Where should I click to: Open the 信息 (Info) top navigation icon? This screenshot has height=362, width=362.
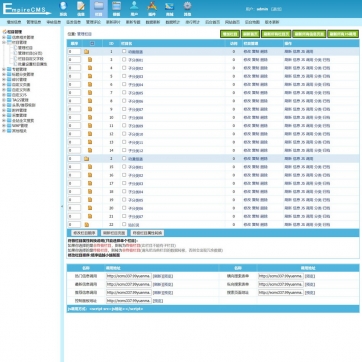(x=81, y=9)
